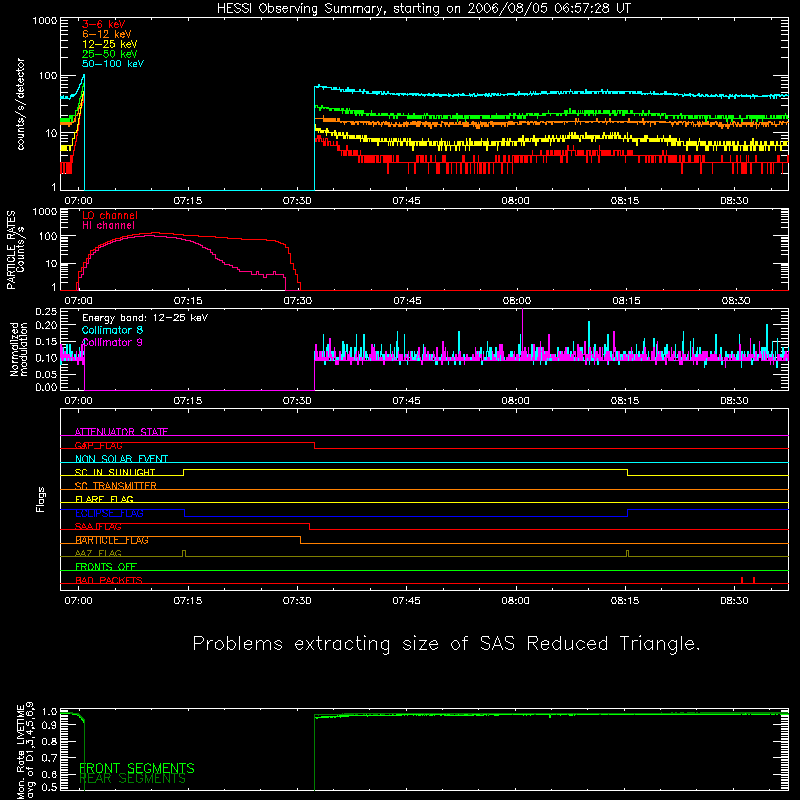Select the FRONT SEGMENTS legend label
The height and width of the screenshot is (800, 800).
(x=137, y=768)
